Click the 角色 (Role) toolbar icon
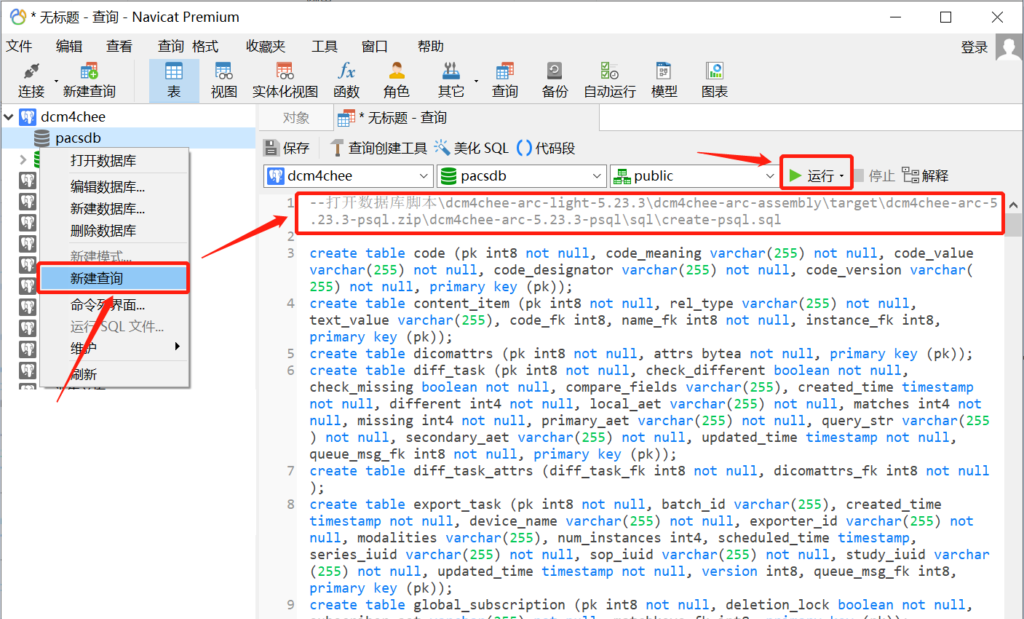Image resolution: width=1024 pixels, height=619 pixels. pos(396,79)
